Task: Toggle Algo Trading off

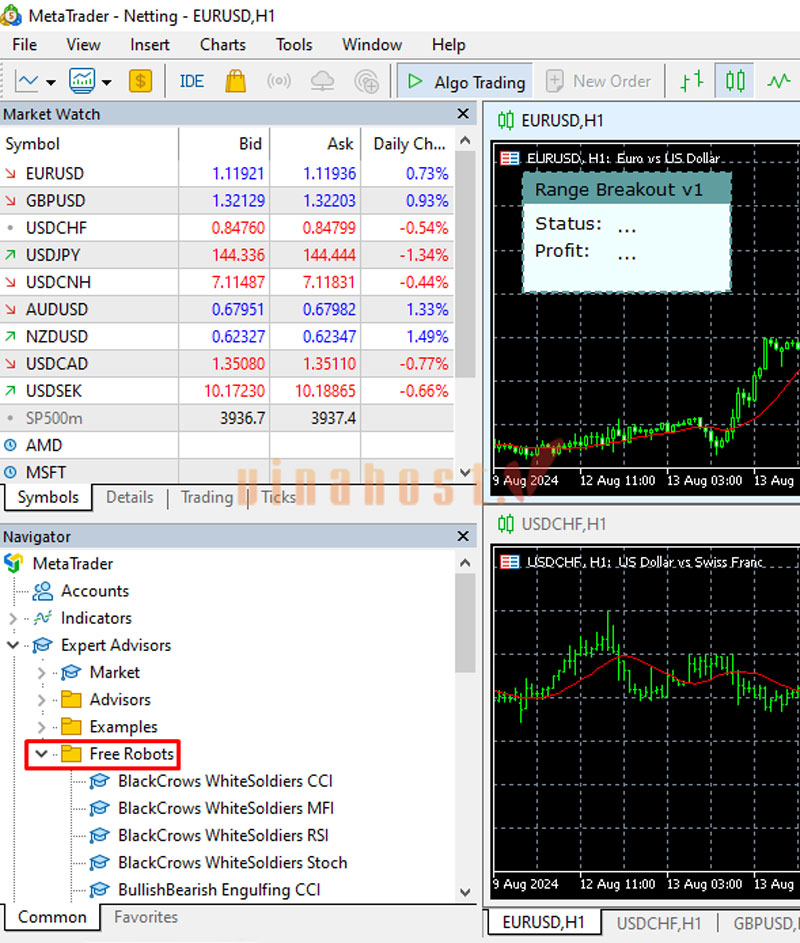Action: [478, 81]
